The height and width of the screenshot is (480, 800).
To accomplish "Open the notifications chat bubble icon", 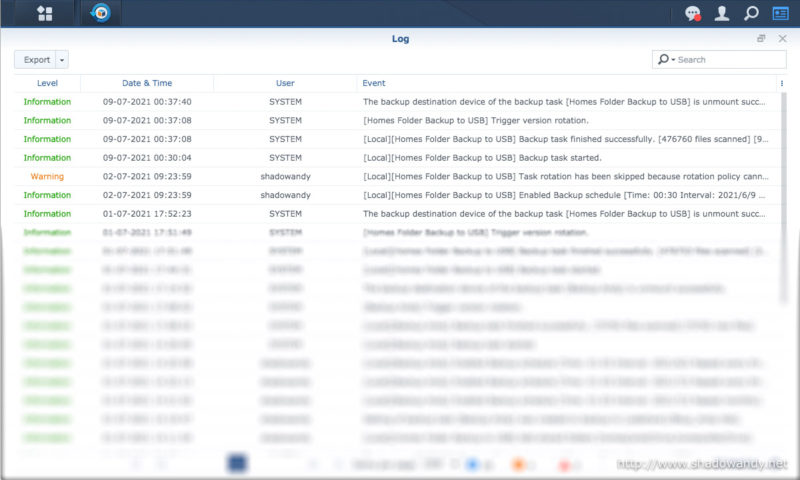I will pos(692,13).
